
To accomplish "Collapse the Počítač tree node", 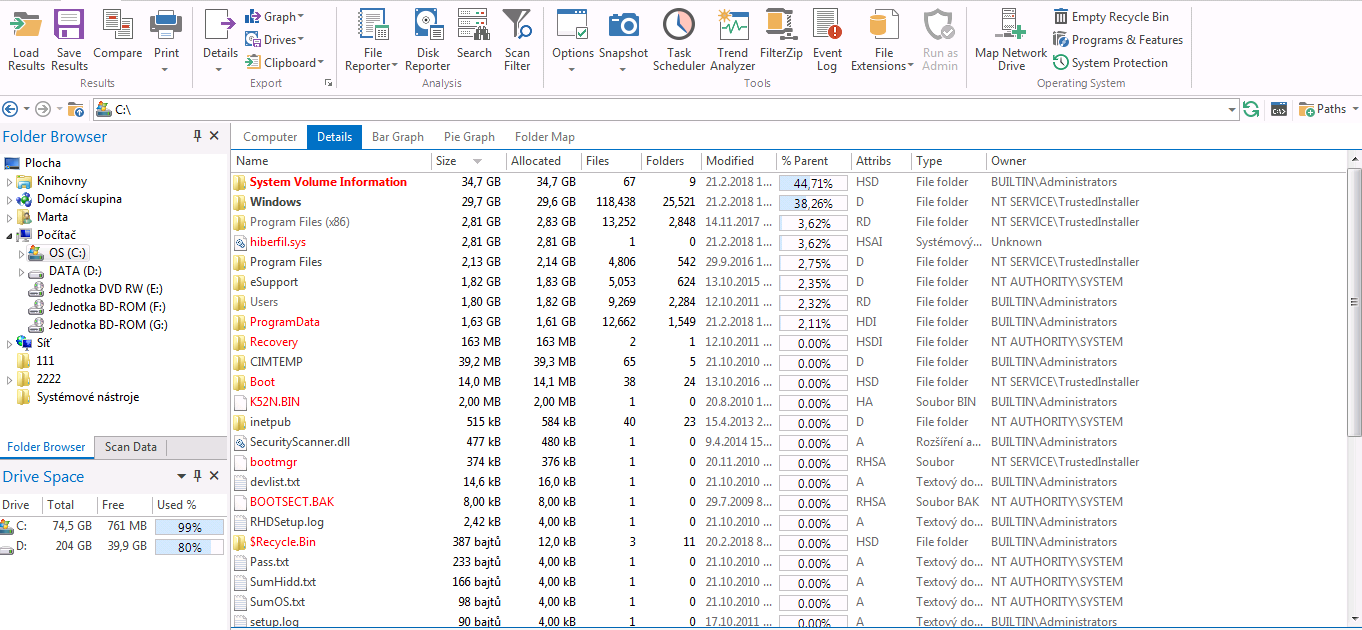I will tap(10, 236).
